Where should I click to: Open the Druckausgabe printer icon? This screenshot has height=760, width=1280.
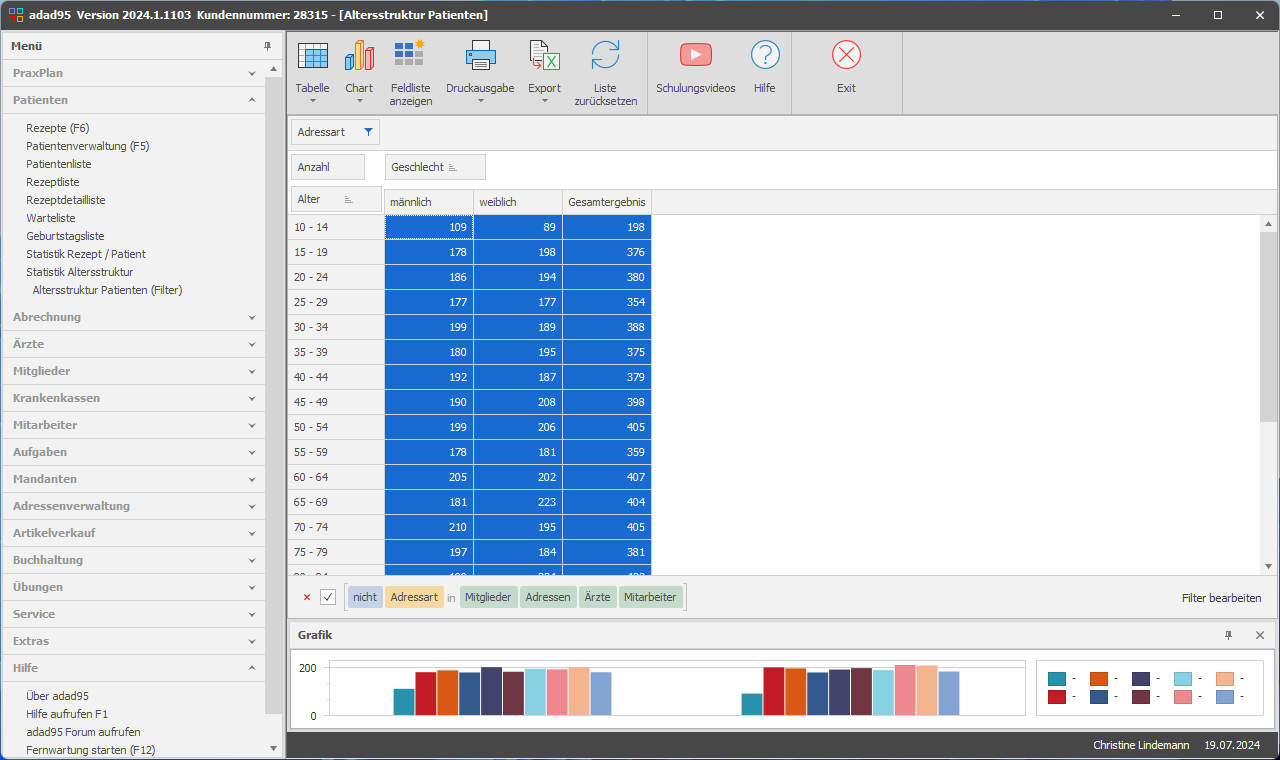click(x=480, y=57)
